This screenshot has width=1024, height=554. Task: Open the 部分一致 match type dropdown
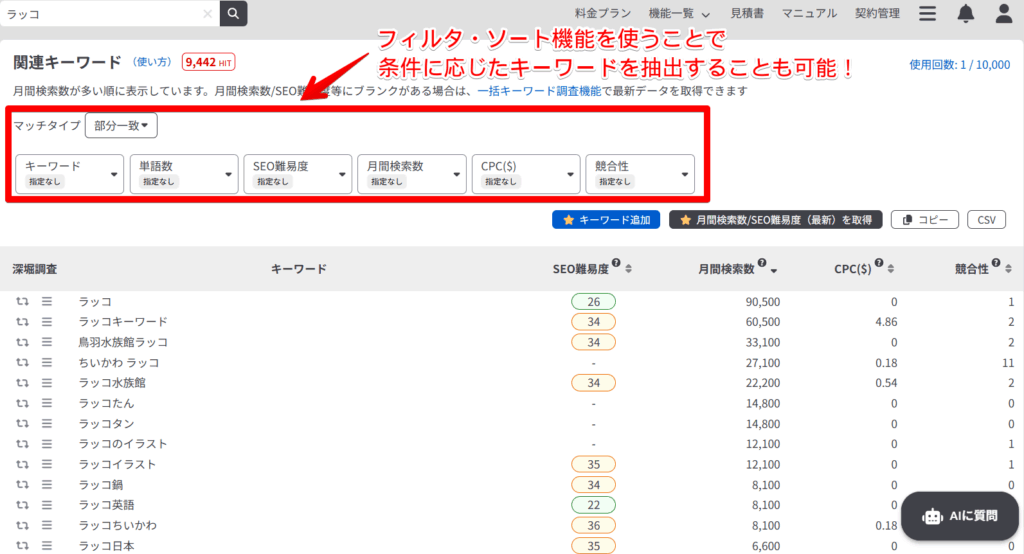pos(121,126)
